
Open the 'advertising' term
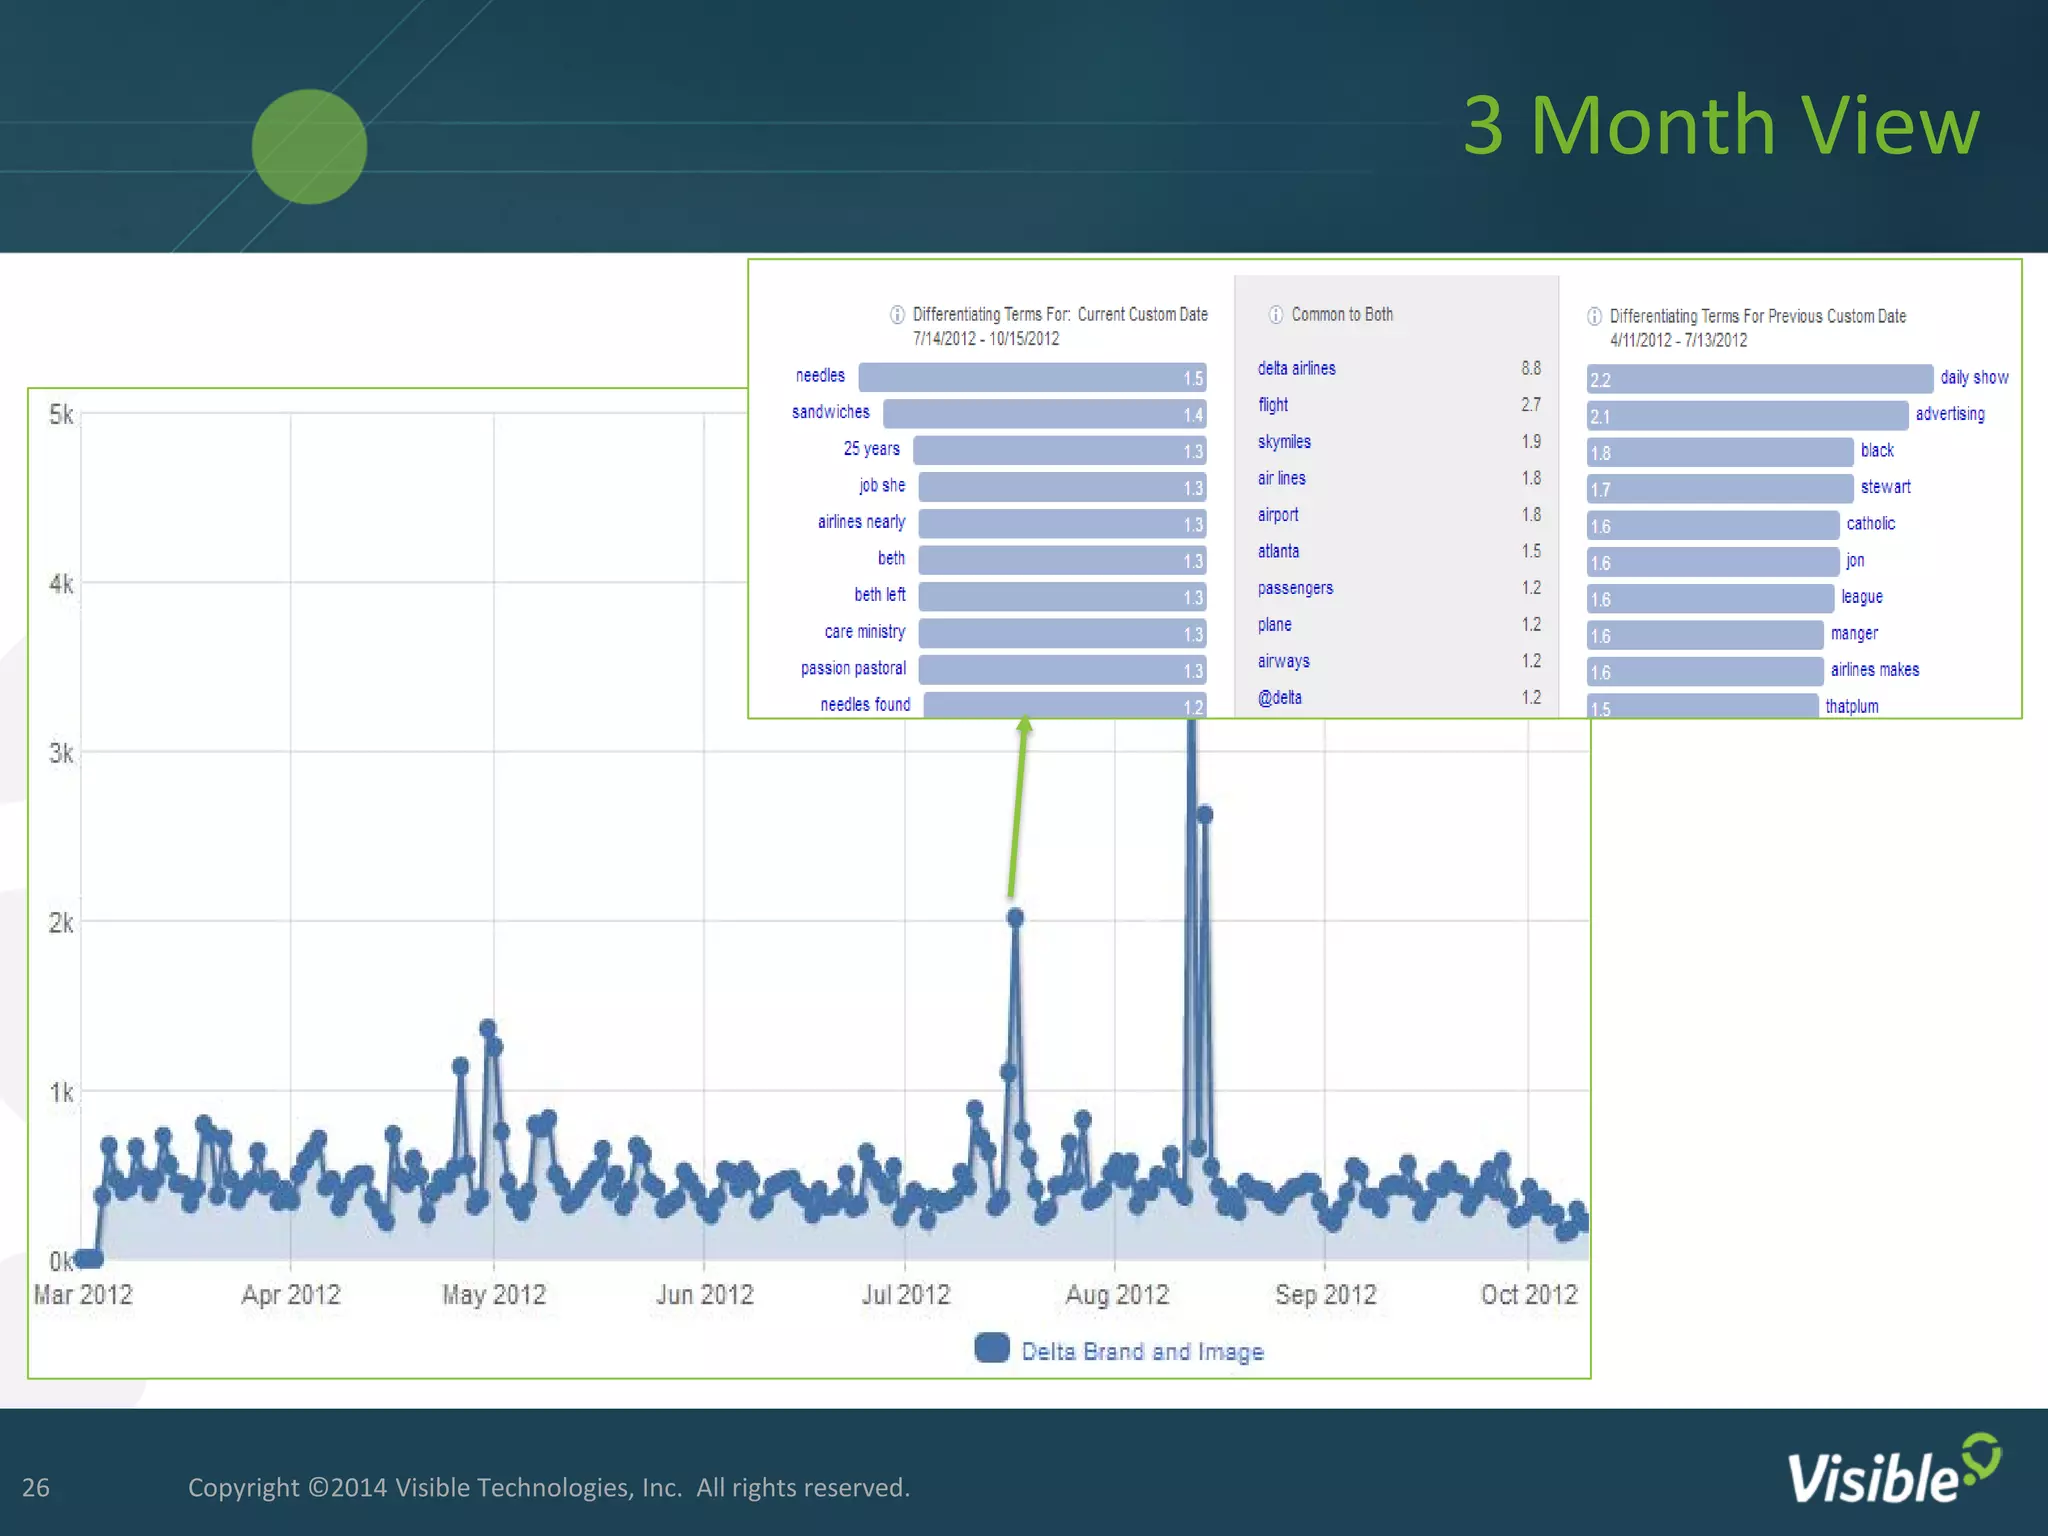coord(1950,414)
